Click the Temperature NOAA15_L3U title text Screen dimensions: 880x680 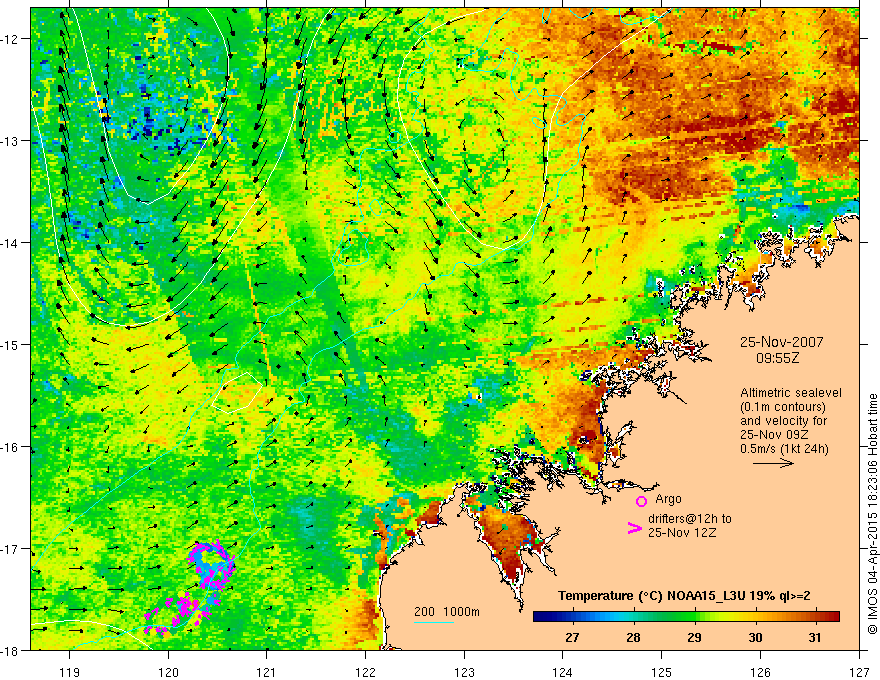point(684,596)
